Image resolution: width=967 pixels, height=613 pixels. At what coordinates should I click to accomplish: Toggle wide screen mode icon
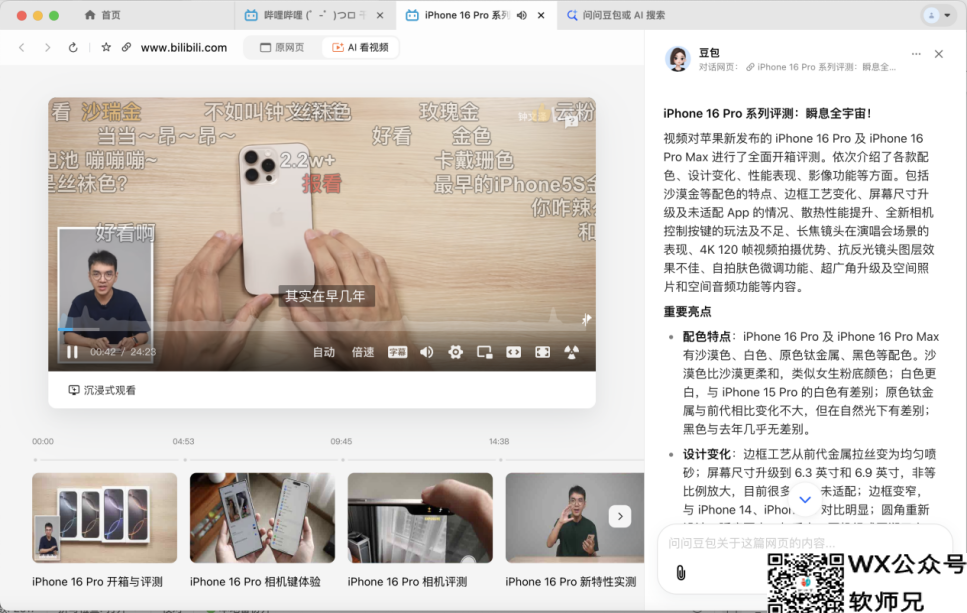[513, 352]
